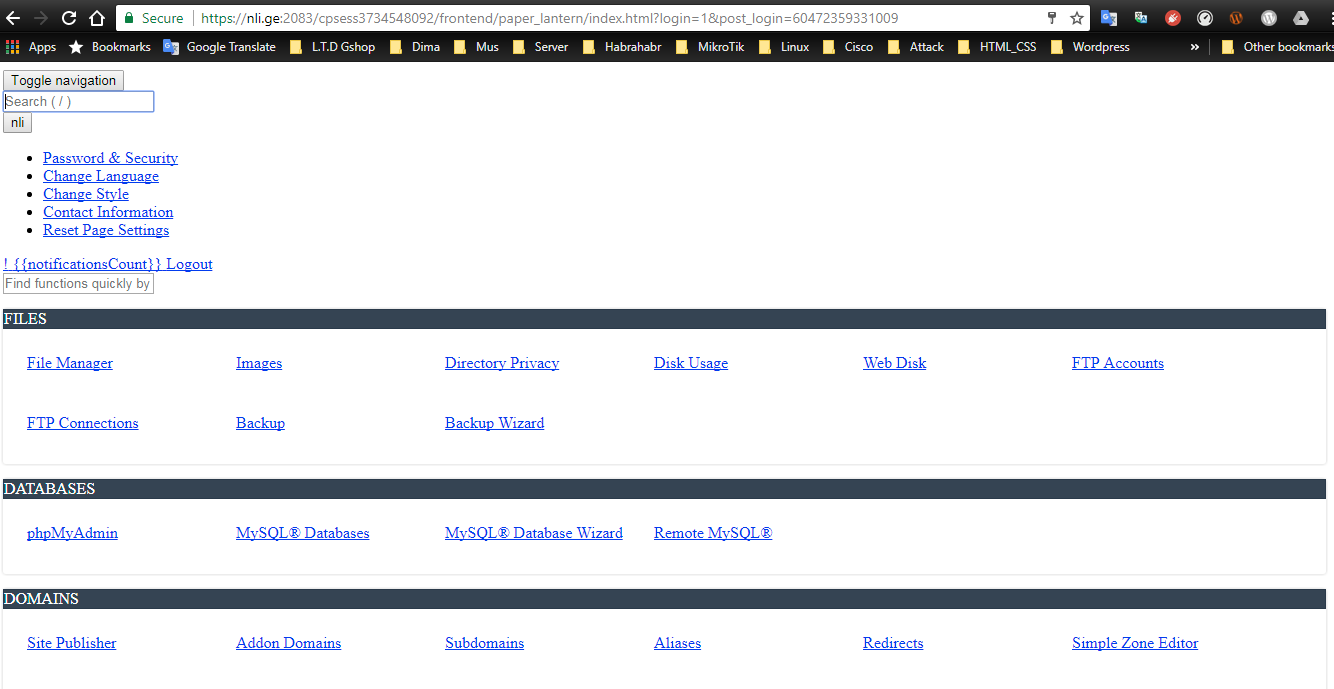Open the MySQL® Databases link

tap(303, 533)
